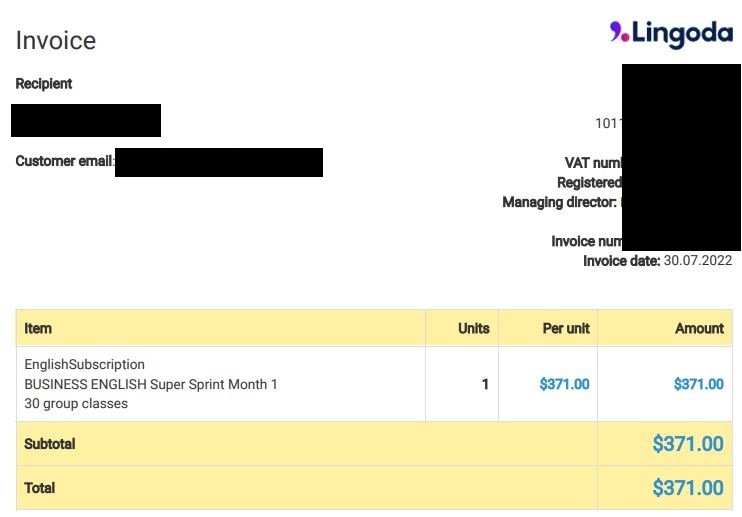Select the EnglishSubscription item text
742x517 pixels.
pos(85,364)
